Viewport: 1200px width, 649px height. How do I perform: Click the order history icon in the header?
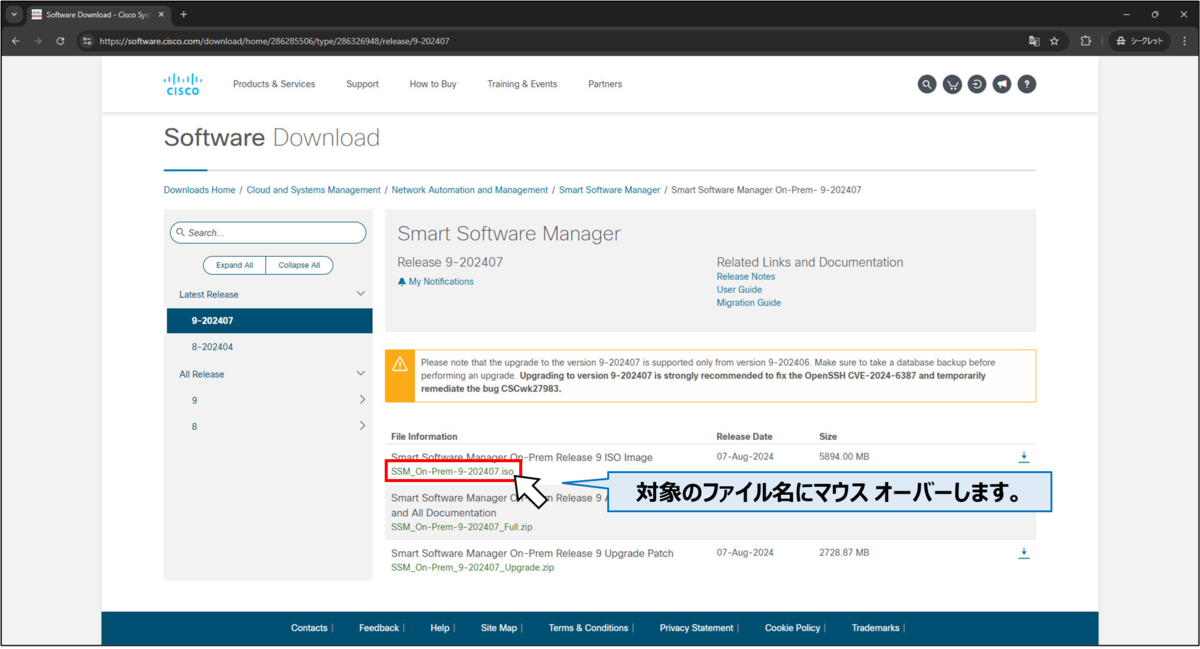pos(977,84)
